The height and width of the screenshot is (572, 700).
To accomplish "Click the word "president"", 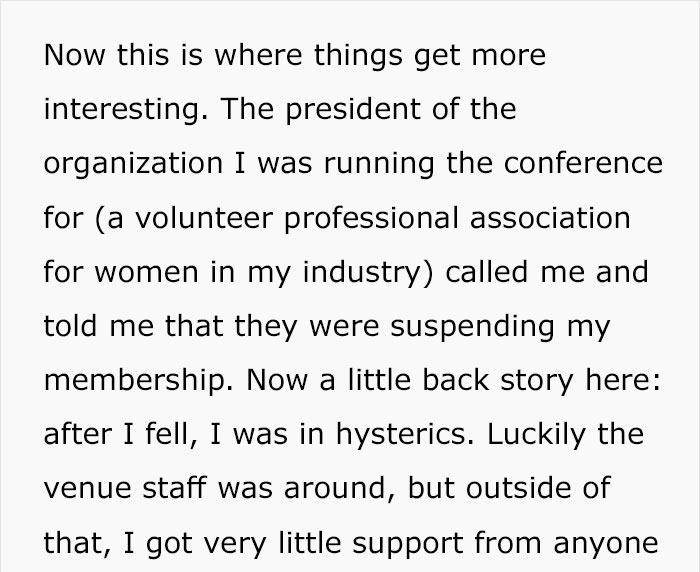I will click(352, 108).
